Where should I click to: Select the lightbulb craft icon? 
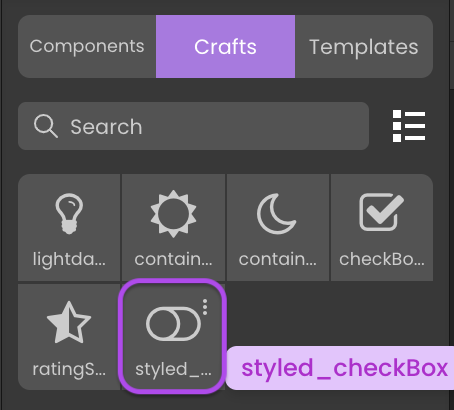click(69, 214)
